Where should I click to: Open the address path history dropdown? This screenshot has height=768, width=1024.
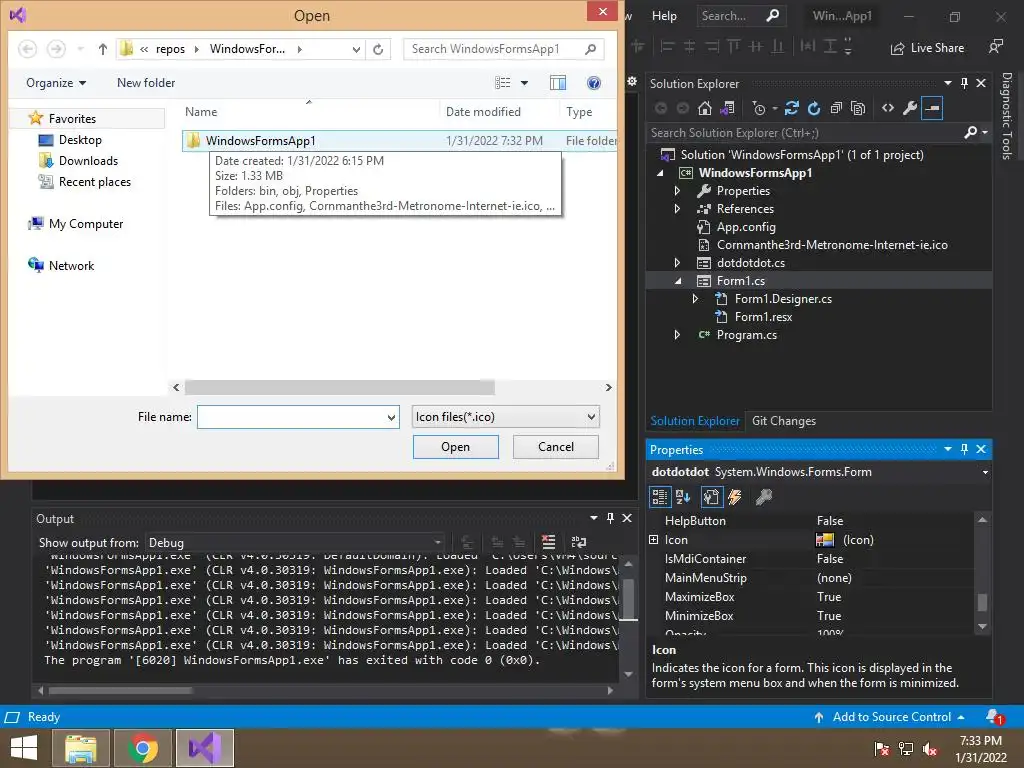[356, 49]
